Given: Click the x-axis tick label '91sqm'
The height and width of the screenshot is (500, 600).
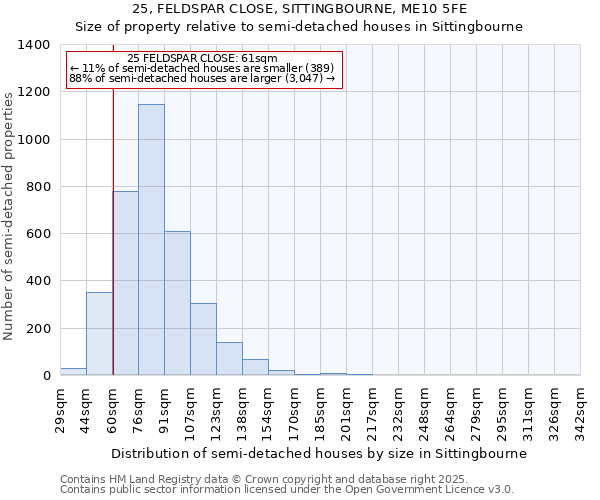Looking at the screenshot, I should pos(164,411).
